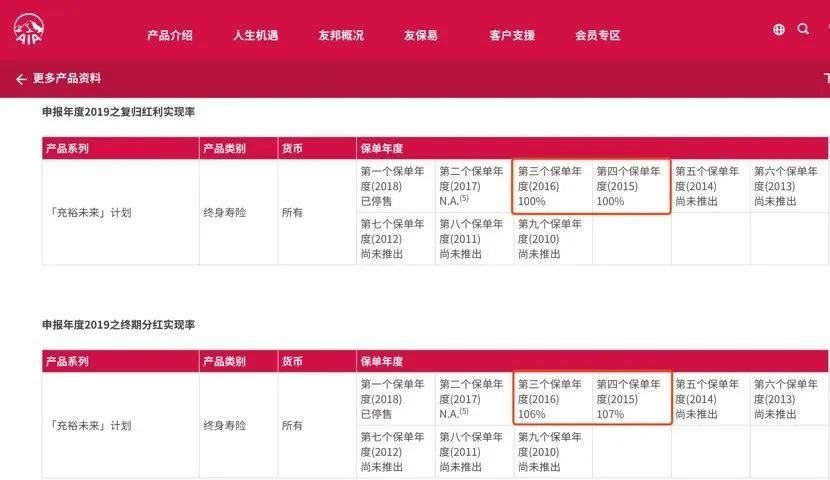
Task: Click 货币 header in the 终期分红 table
Action: [x=317, y=361]
